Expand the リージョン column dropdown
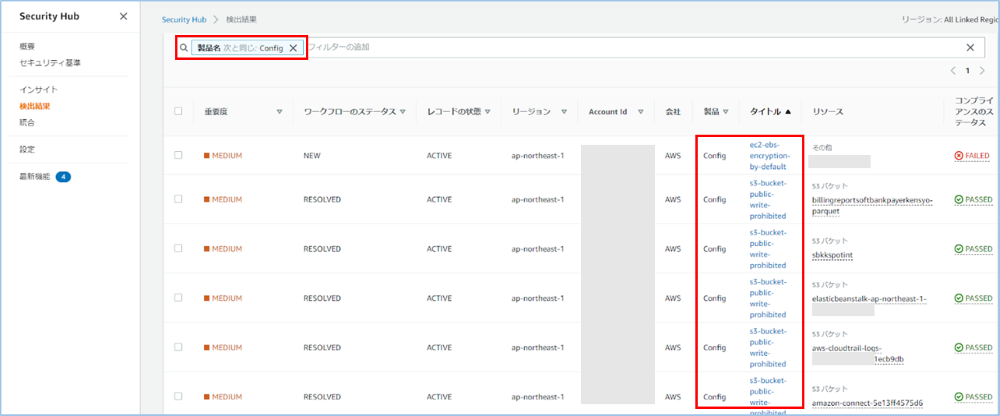Image resolution: width=1000 pixels, height=416 pixels. coord(564,112)
